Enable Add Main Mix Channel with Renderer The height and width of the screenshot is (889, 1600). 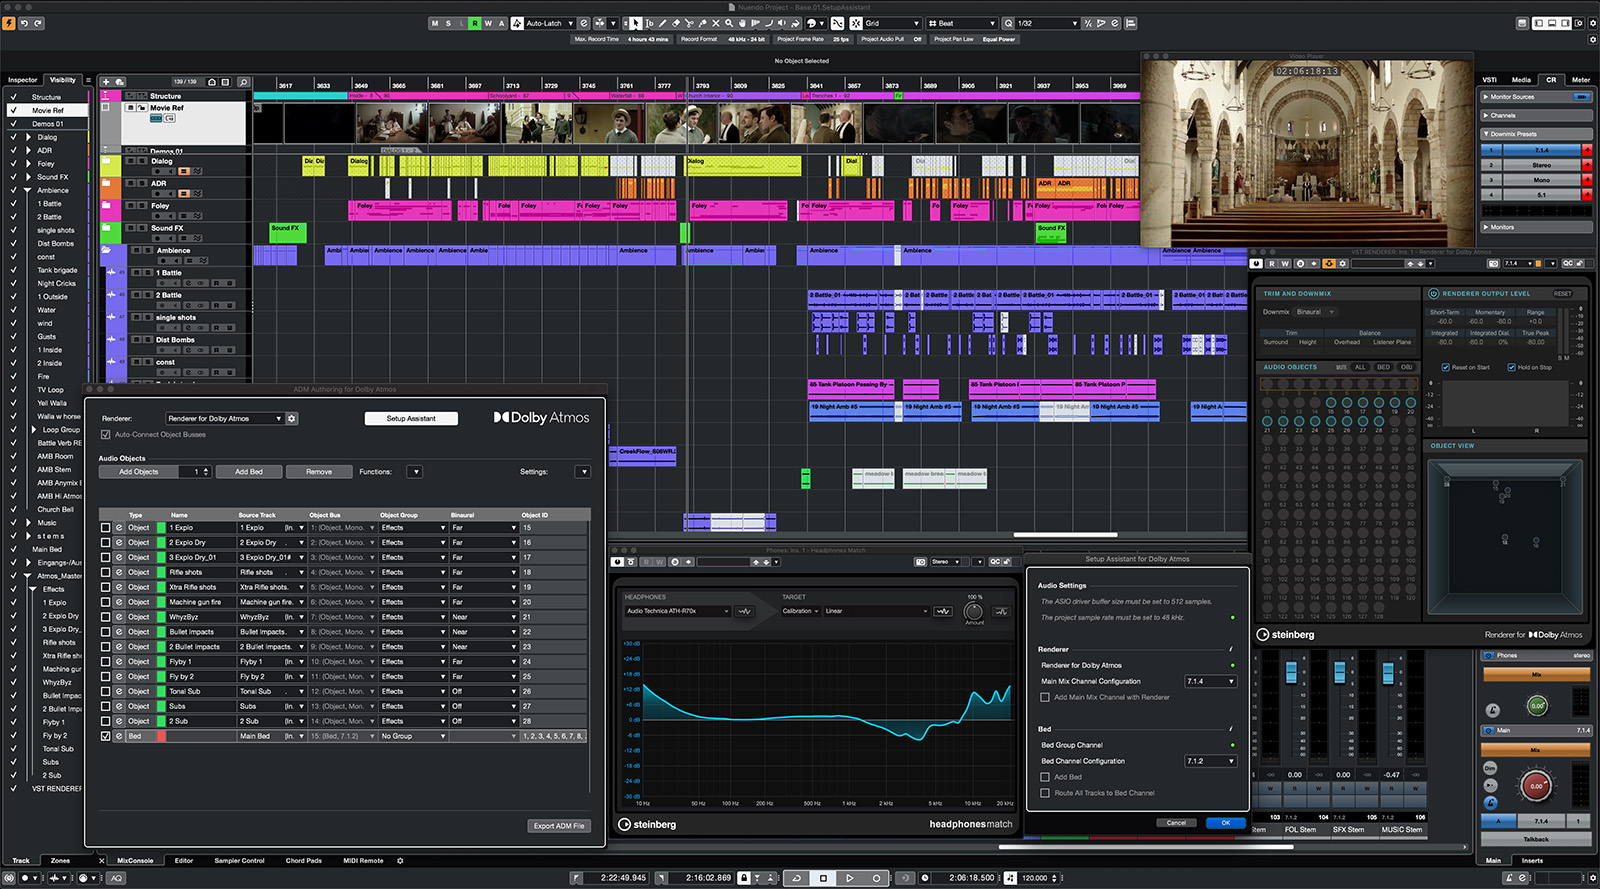coord(1045,698)
